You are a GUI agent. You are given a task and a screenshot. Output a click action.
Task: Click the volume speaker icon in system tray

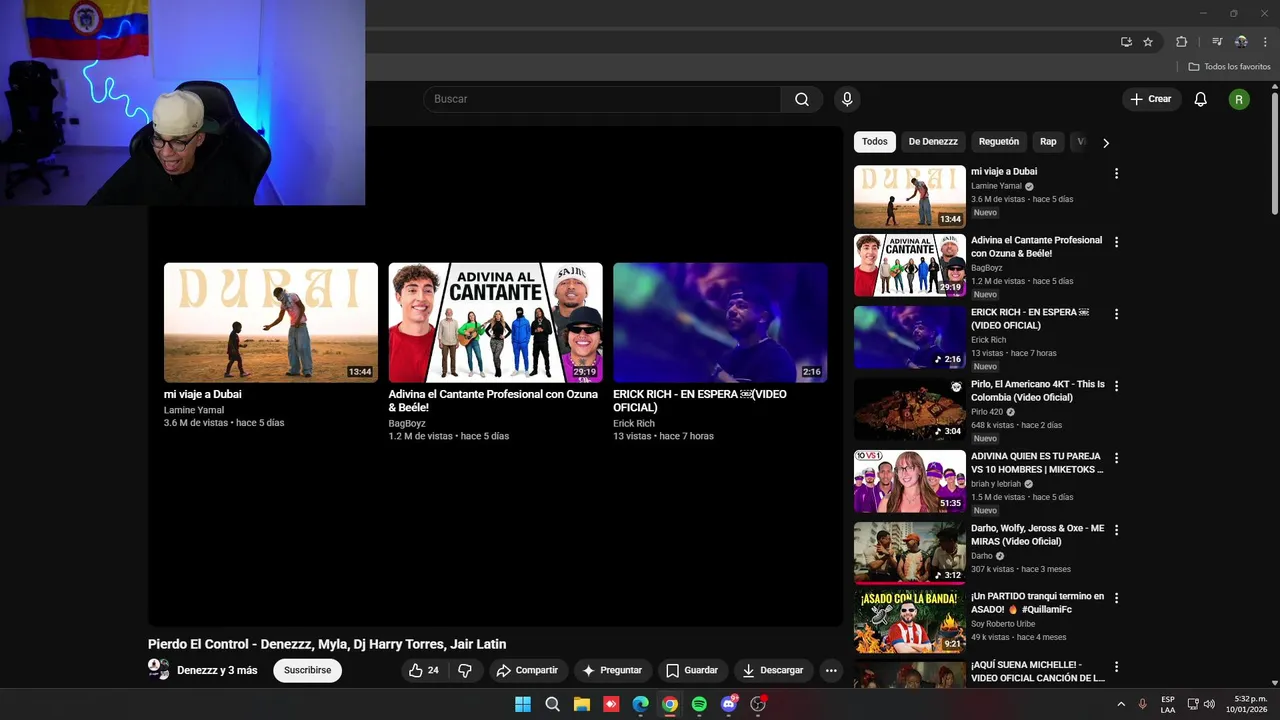[1209, 704]
